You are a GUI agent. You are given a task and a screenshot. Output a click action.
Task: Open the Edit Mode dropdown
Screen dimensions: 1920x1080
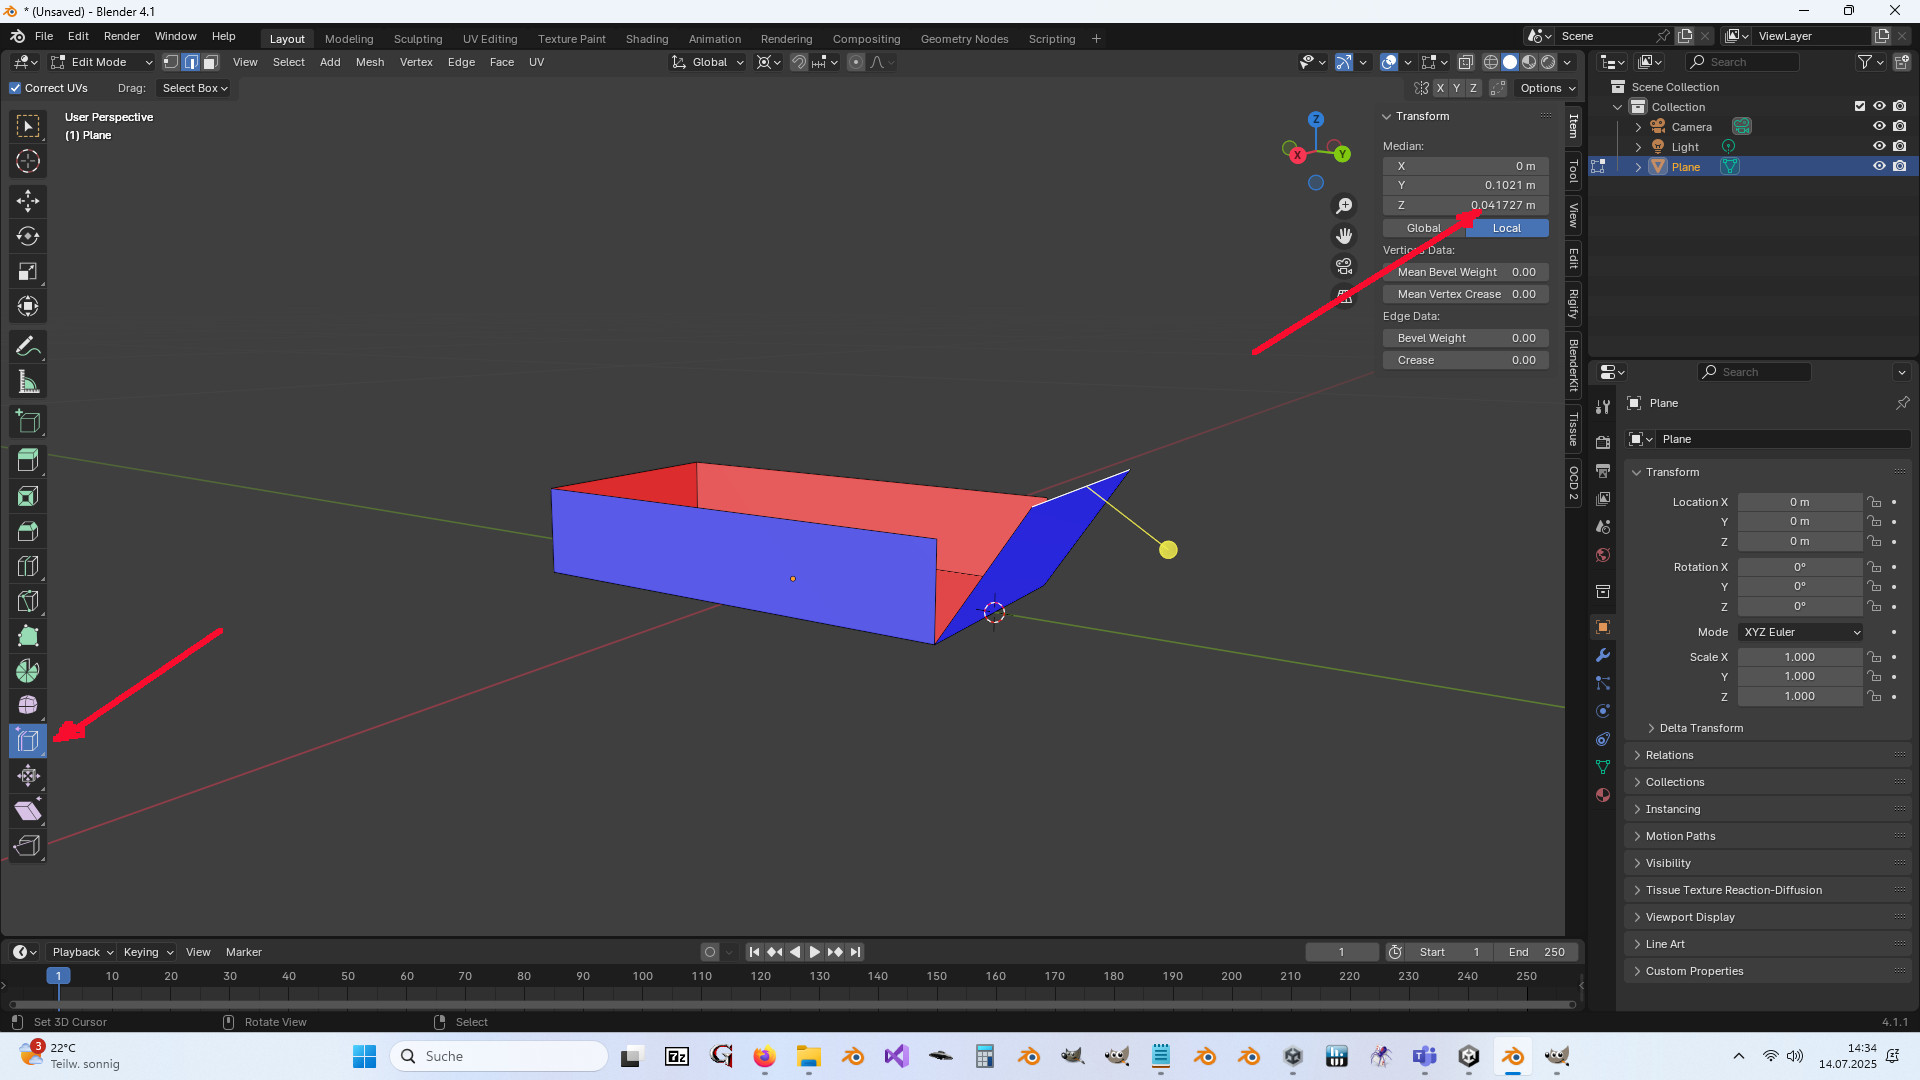click(x=101, y=62)
